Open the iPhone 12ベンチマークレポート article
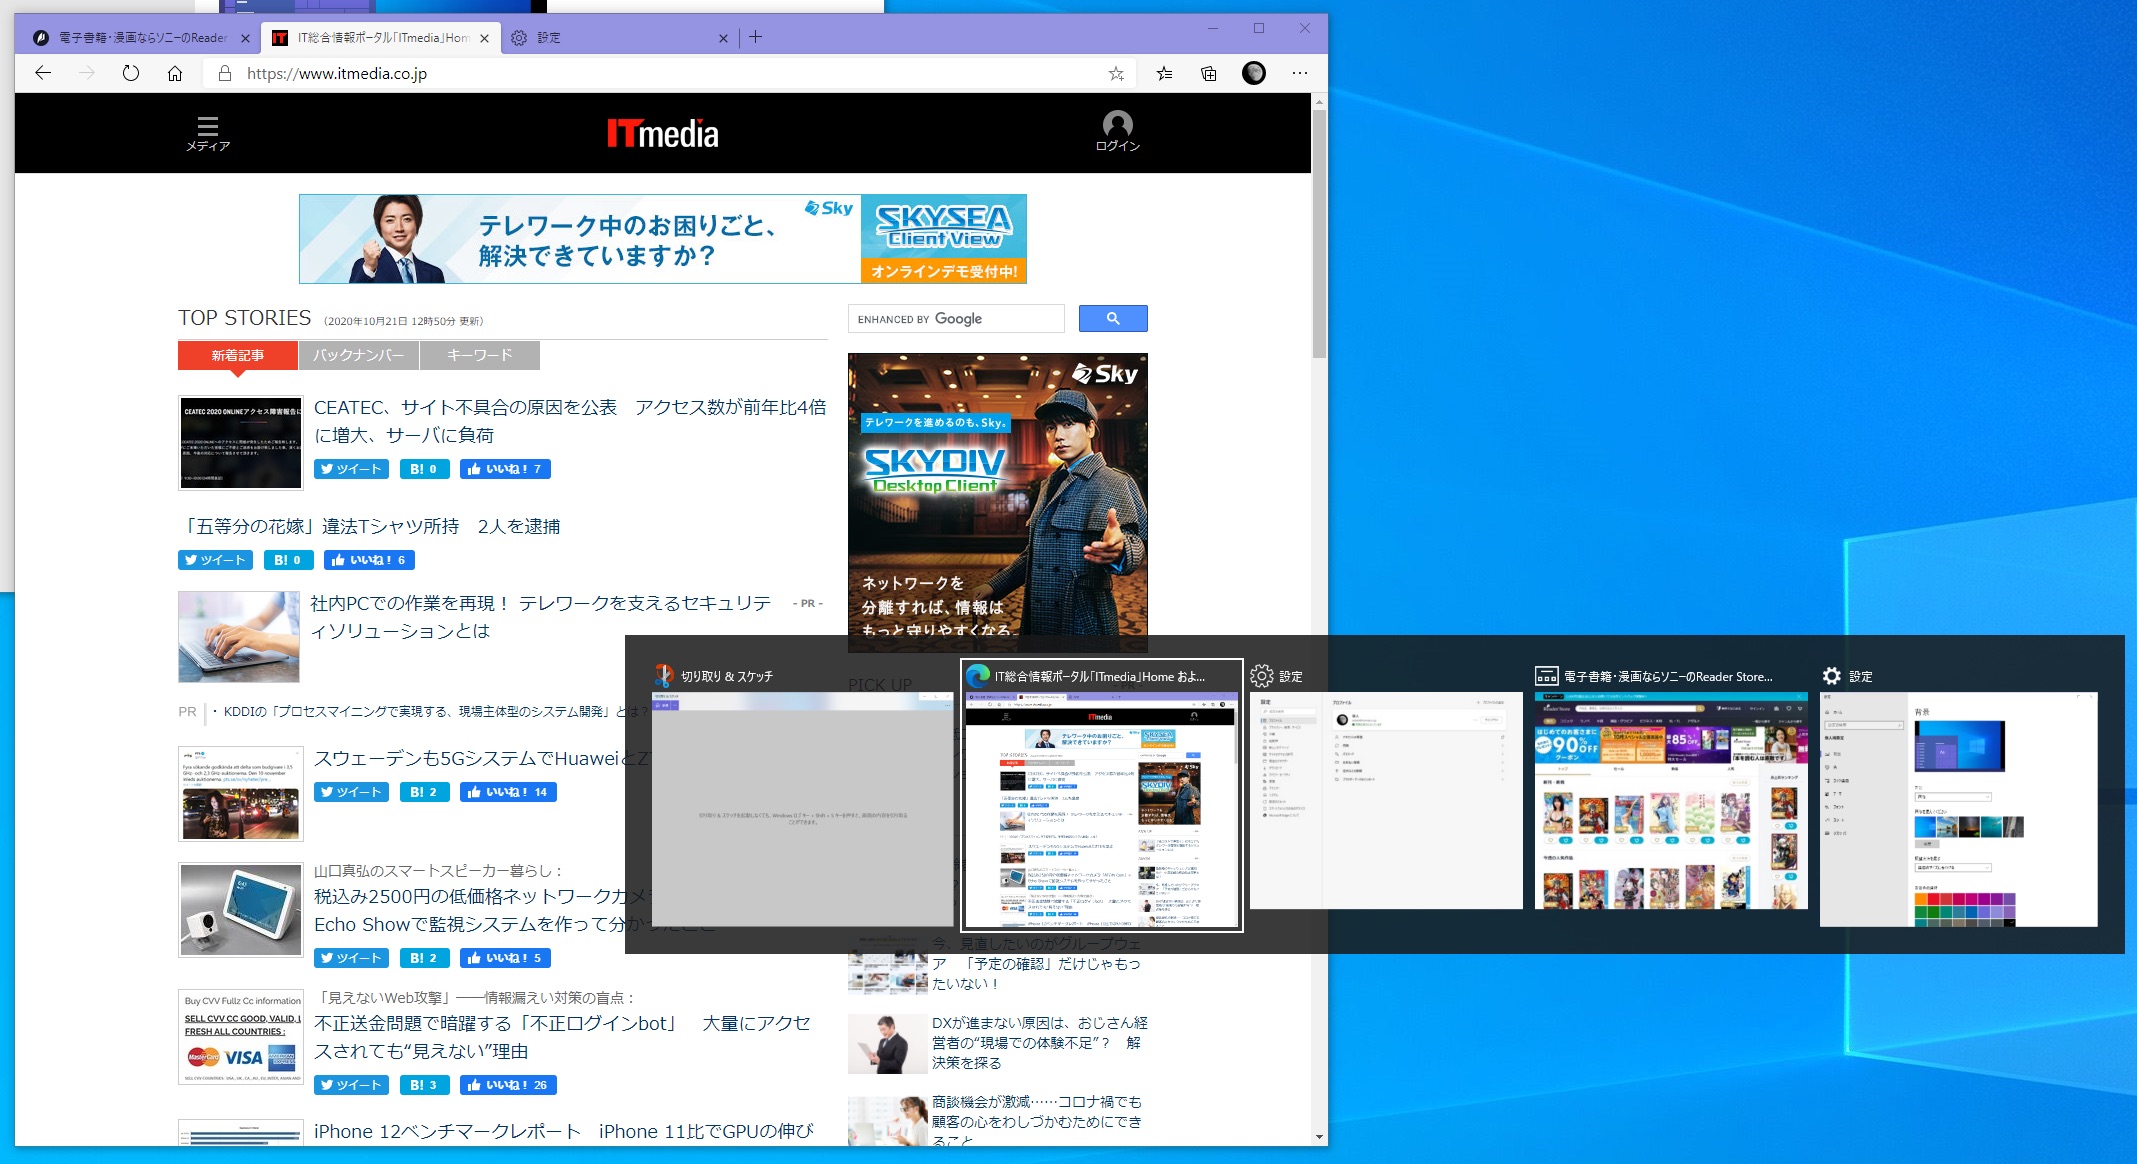Viewport: 2137px width, 1164px height. pyautogui.click(x=564, y=1131)
